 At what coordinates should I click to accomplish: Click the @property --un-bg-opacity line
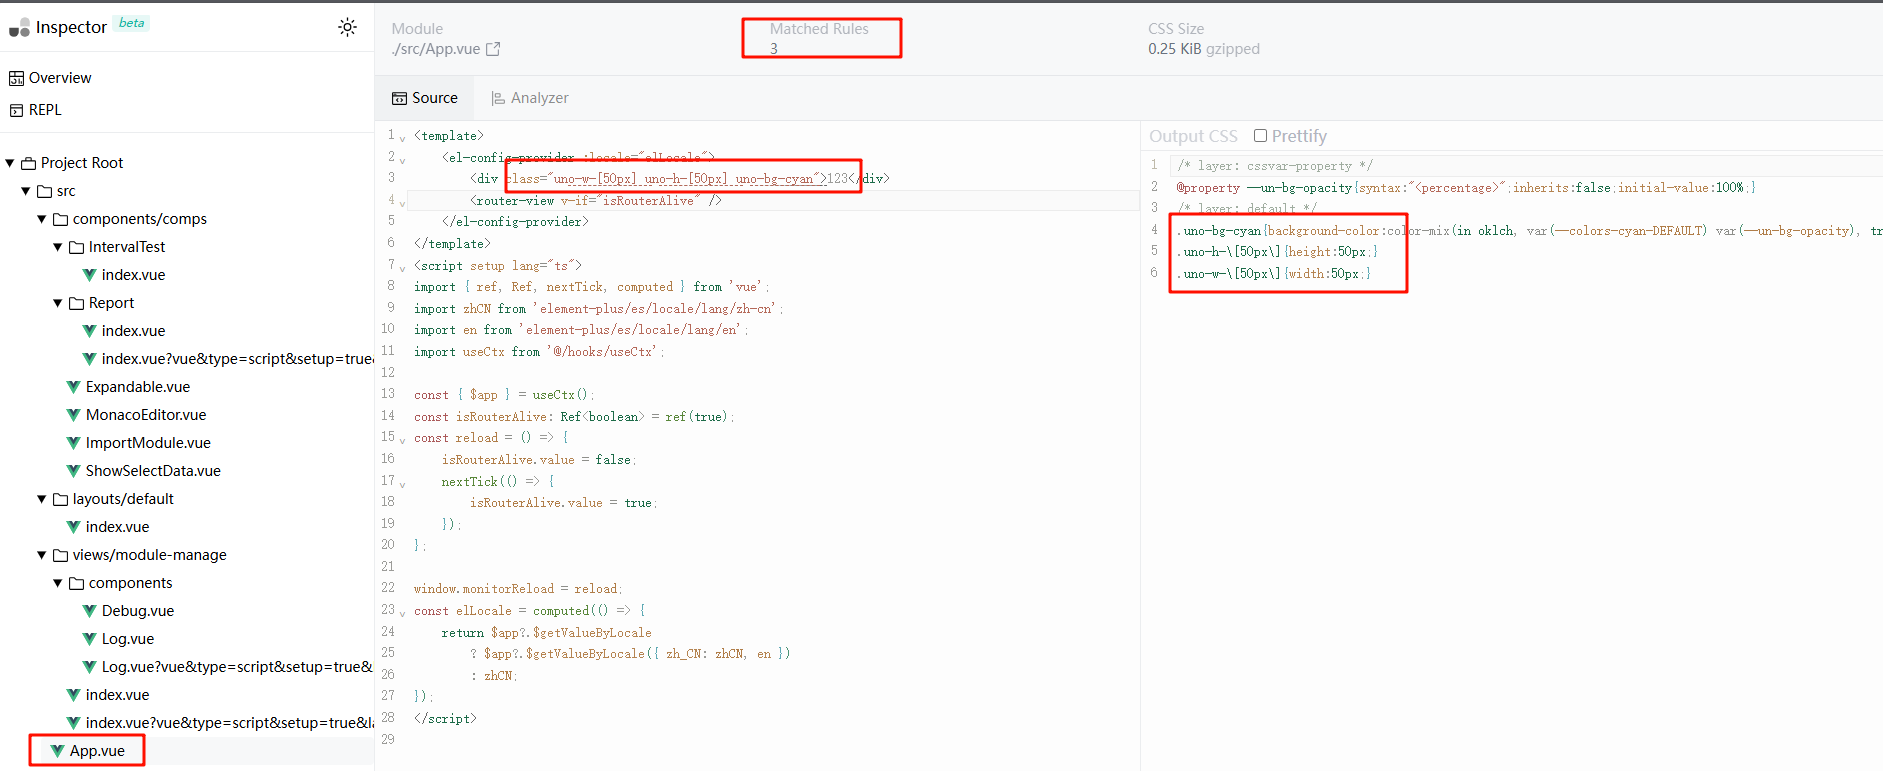click(1466, 188)
